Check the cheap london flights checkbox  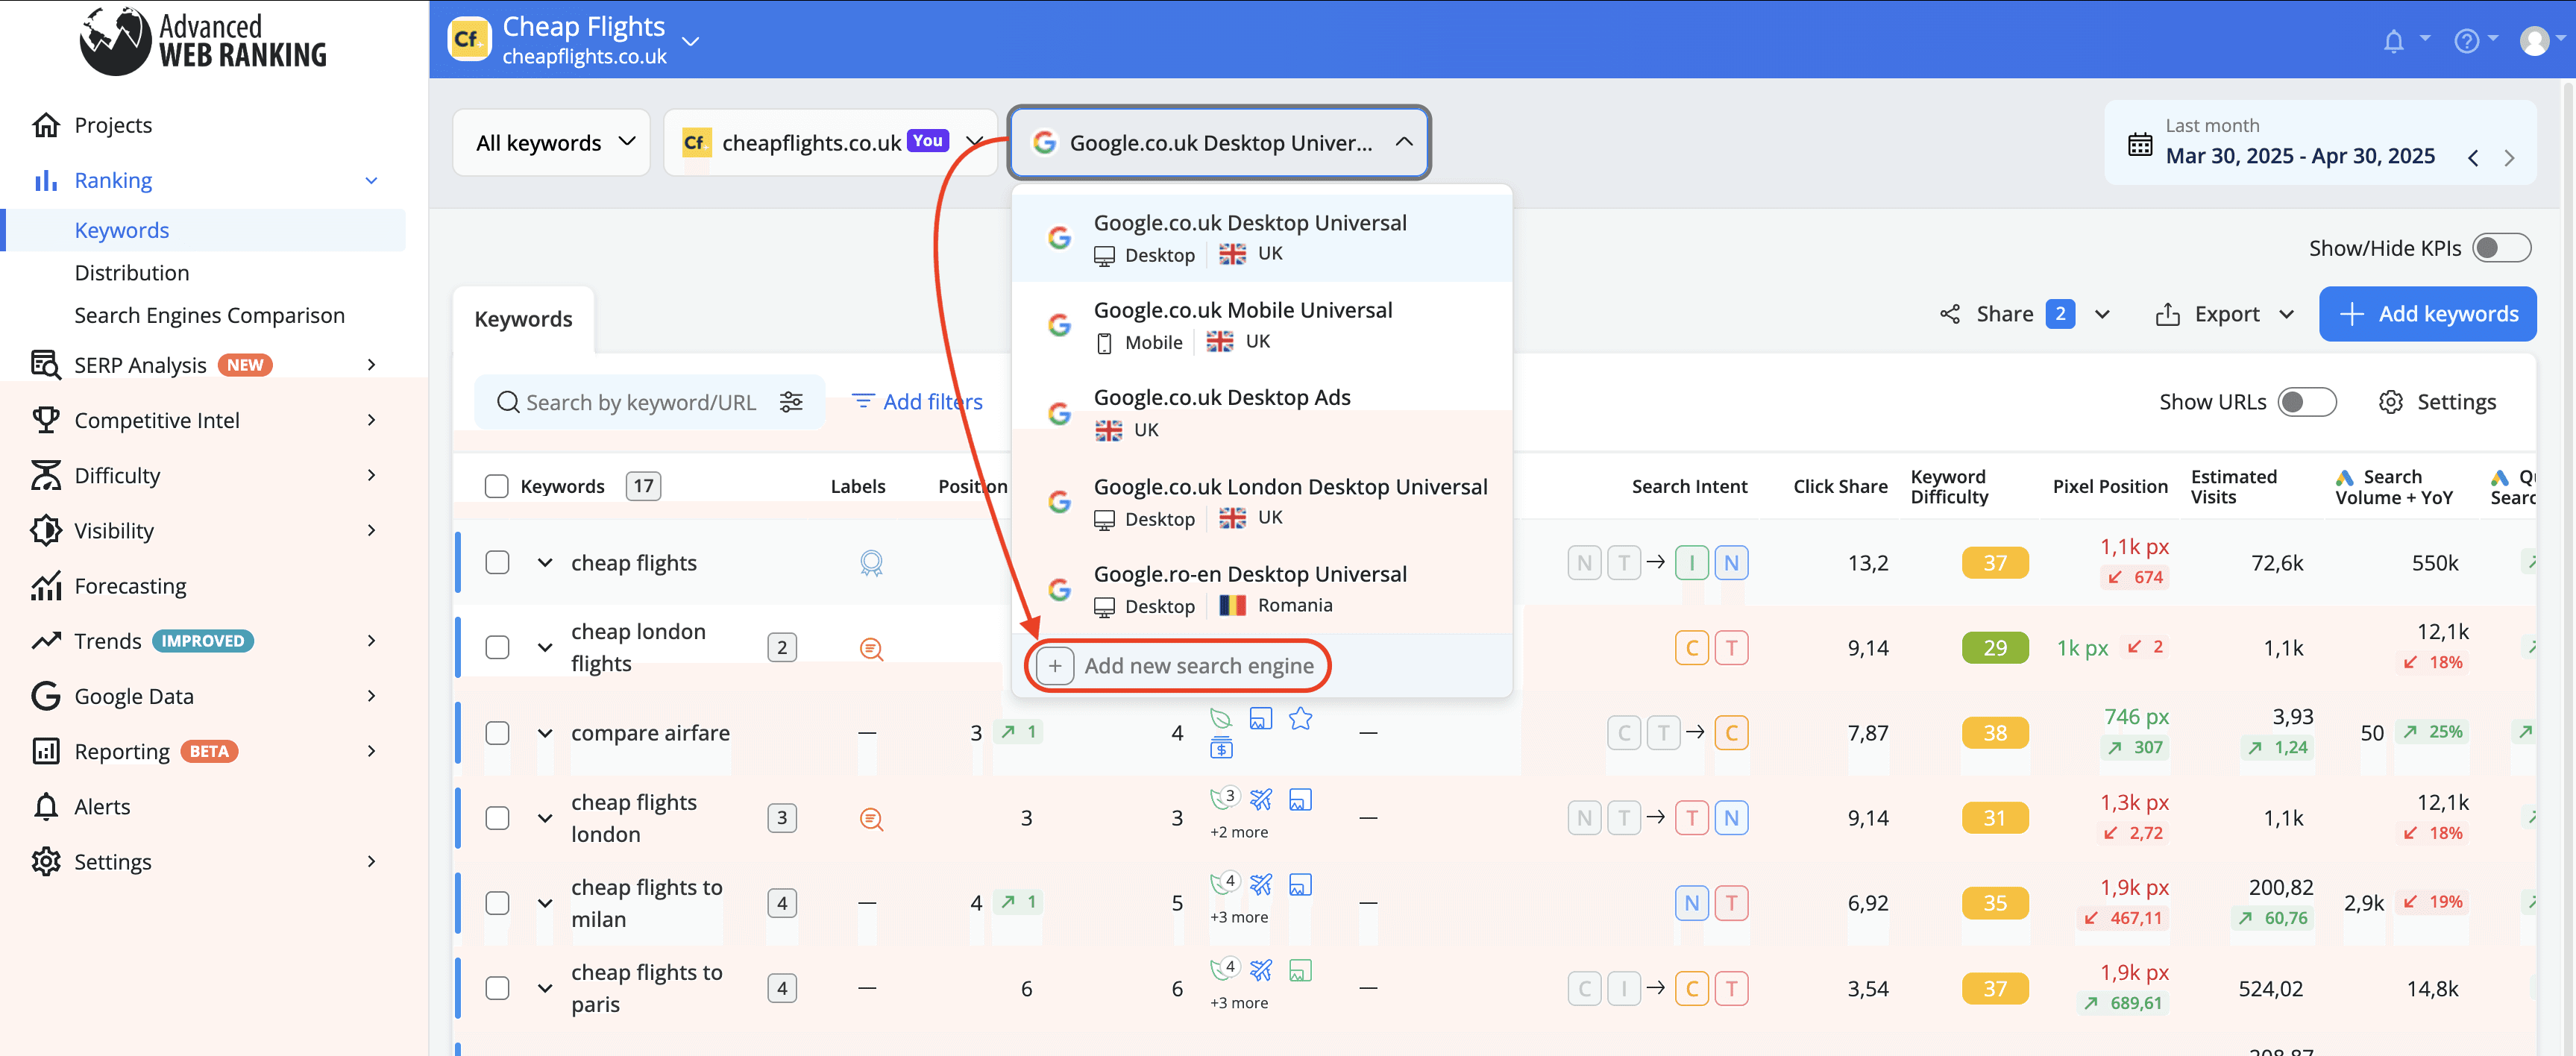[497, 648]
